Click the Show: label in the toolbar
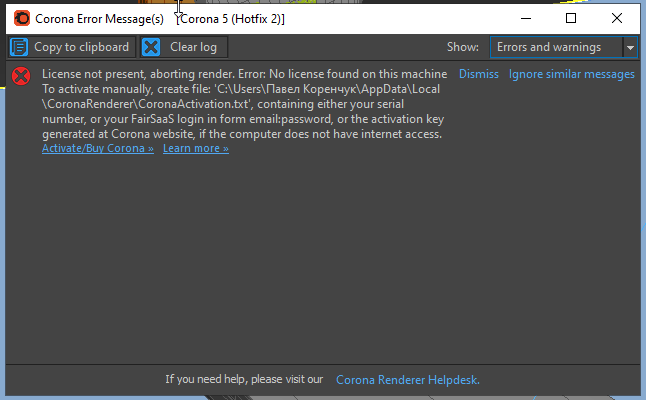646x400 pixels. [x=463, y=47]
